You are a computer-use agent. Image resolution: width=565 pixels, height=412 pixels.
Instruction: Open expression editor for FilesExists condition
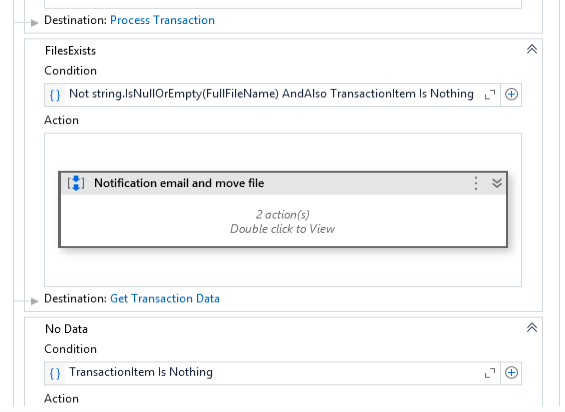490,95
